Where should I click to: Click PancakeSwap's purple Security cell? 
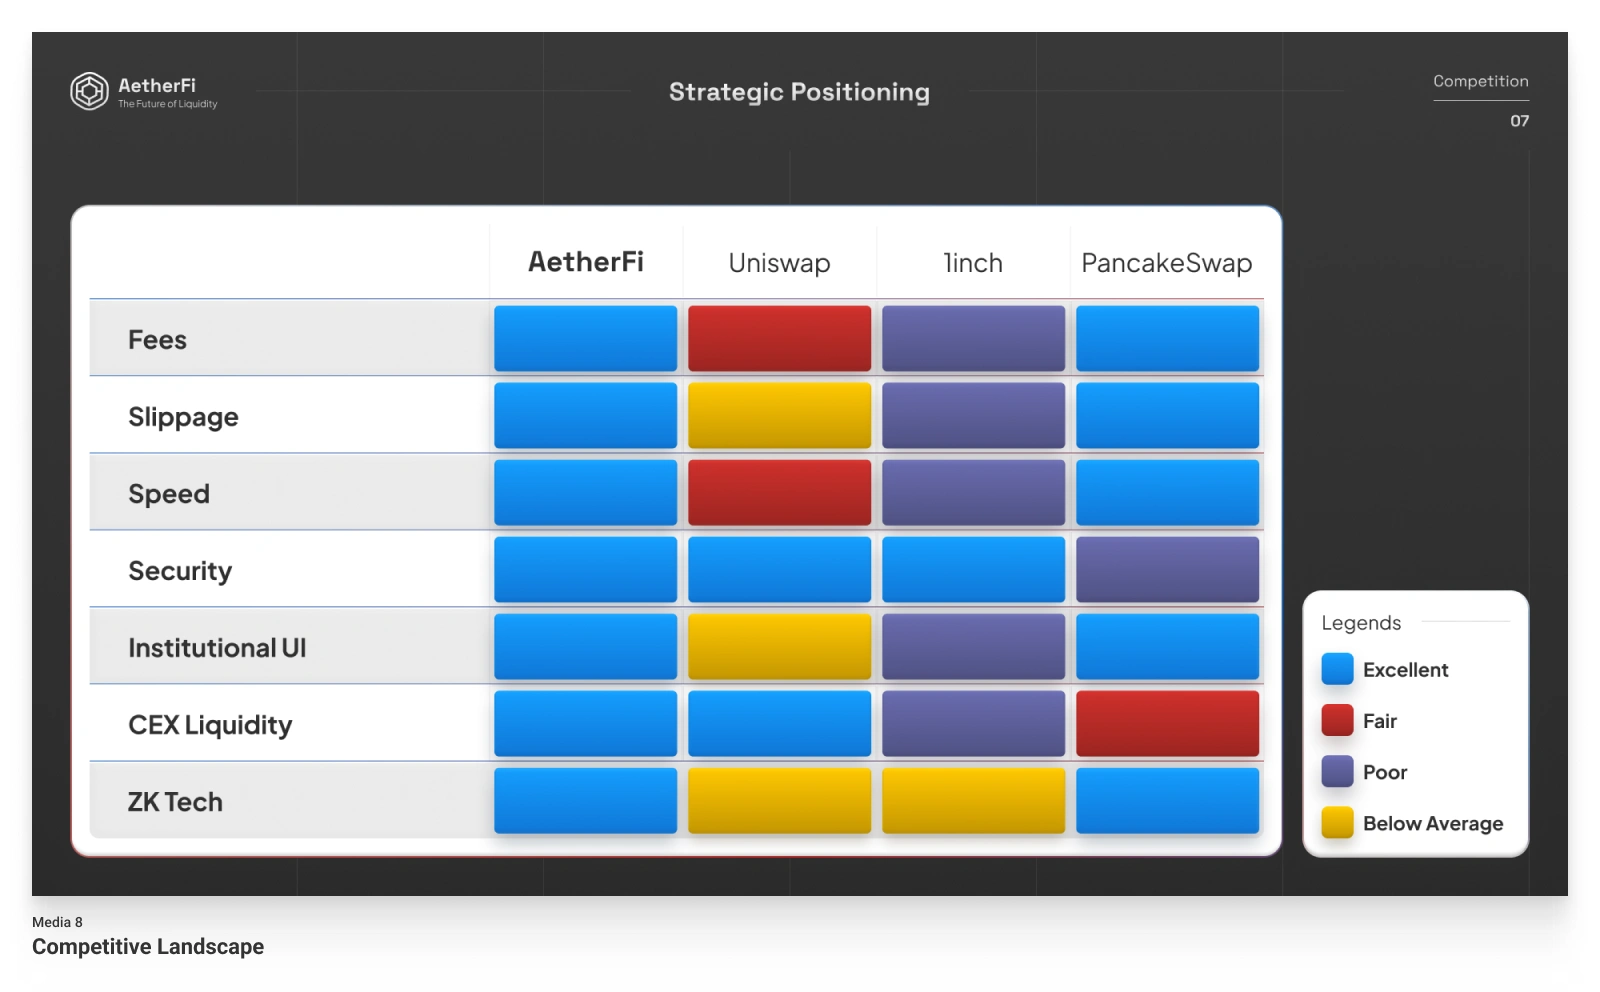point(1167,570)
